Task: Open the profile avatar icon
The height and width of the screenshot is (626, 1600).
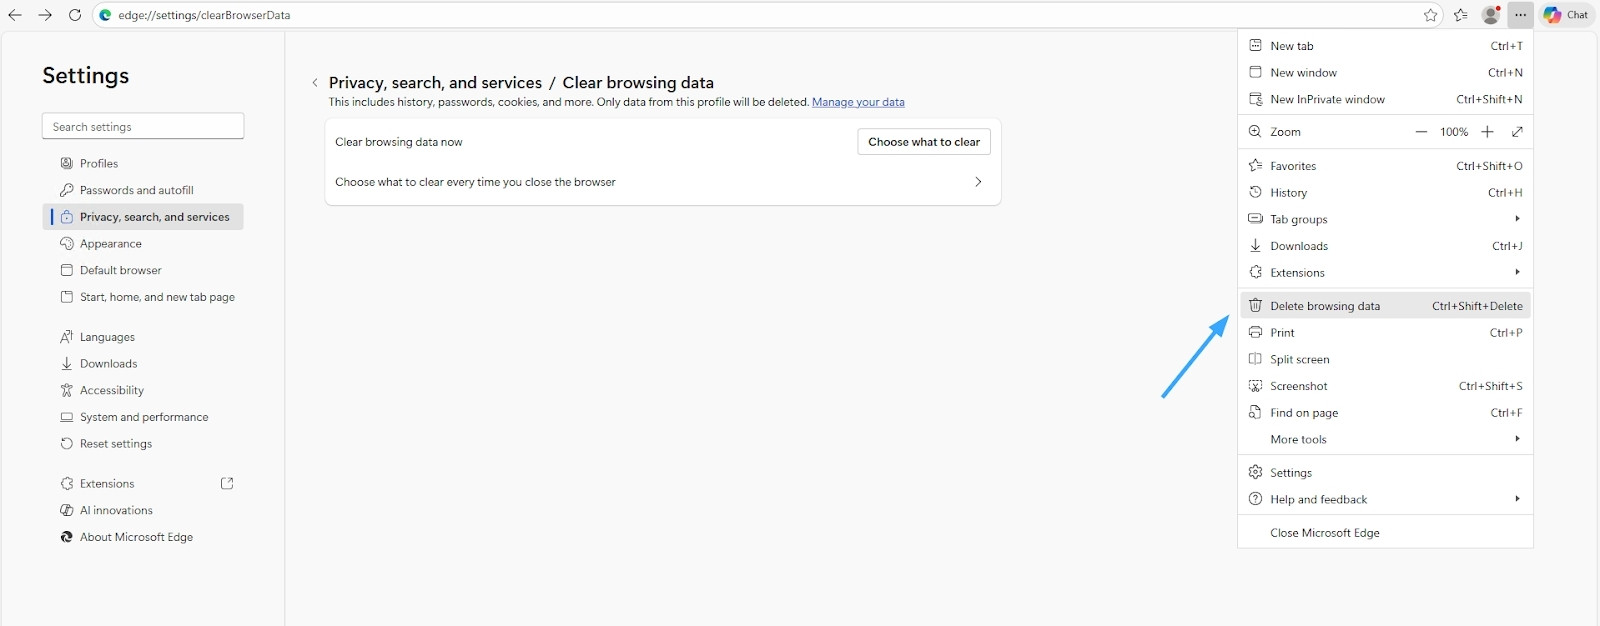Action: click(x=1491, y=15)
